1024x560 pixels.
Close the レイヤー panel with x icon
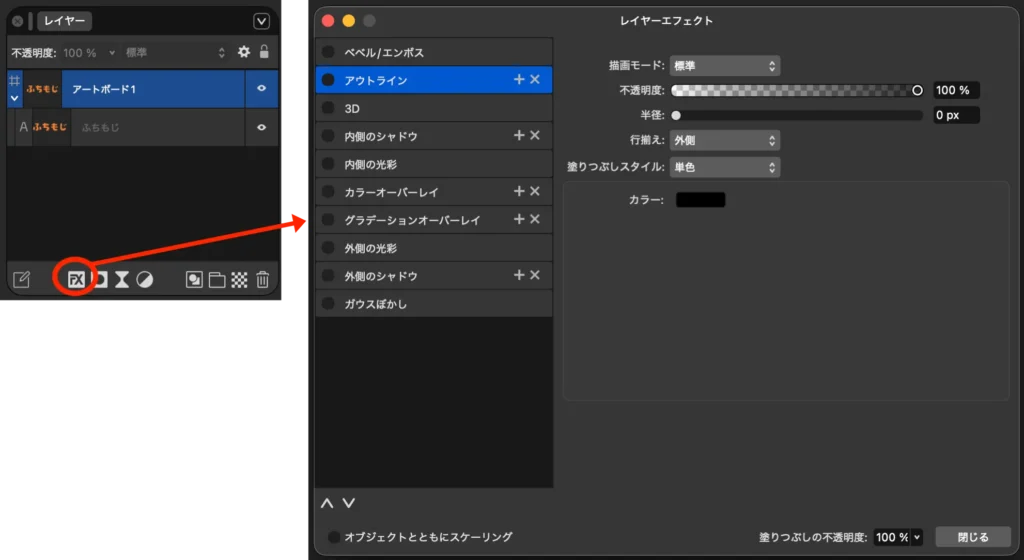pos(18,21)
